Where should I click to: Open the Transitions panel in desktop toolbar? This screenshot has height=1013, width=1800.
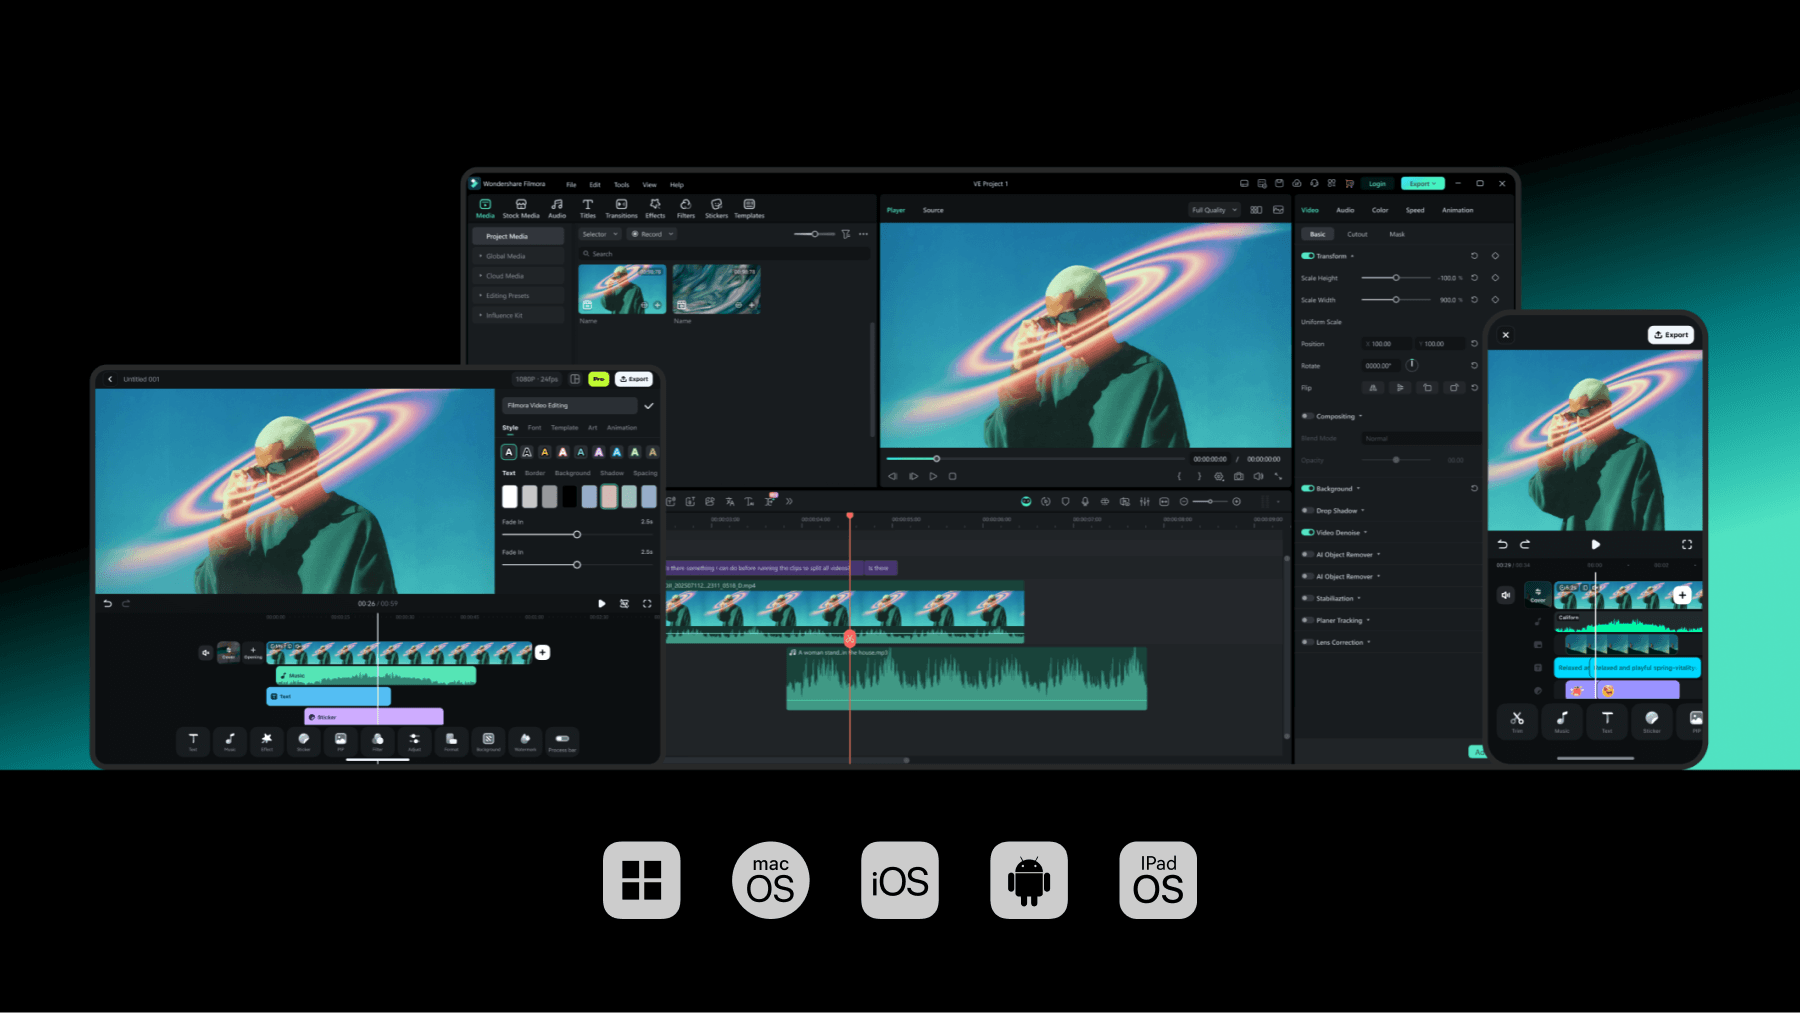tap(621, 208)
